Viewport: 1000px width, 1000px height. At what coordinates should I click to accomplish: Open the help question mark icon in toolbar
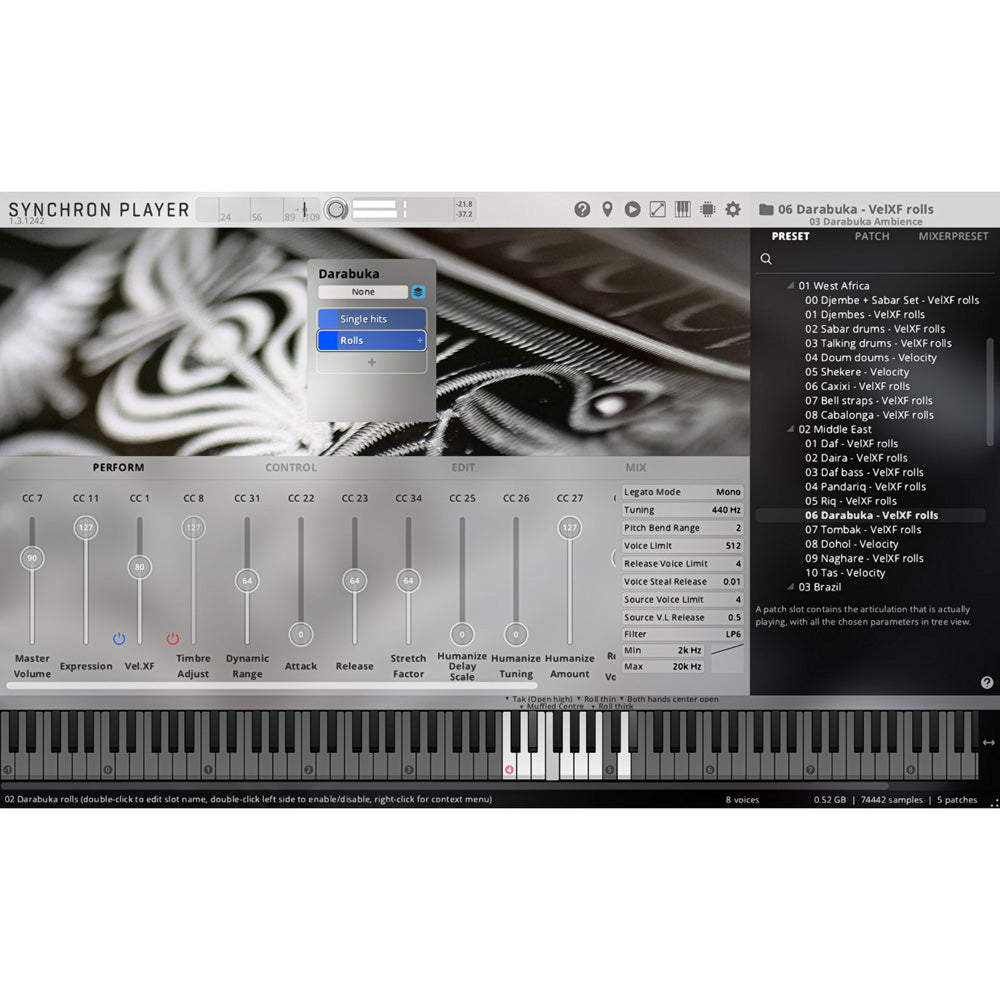click(582, 209)
